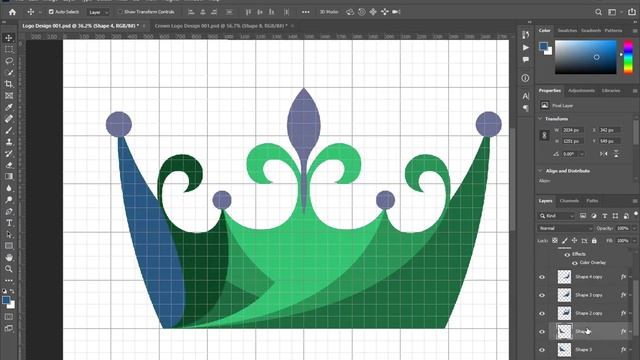This screenshot has height=360, width=640.
Task: Select the Path Selection tool
Action: pos(9,234)
